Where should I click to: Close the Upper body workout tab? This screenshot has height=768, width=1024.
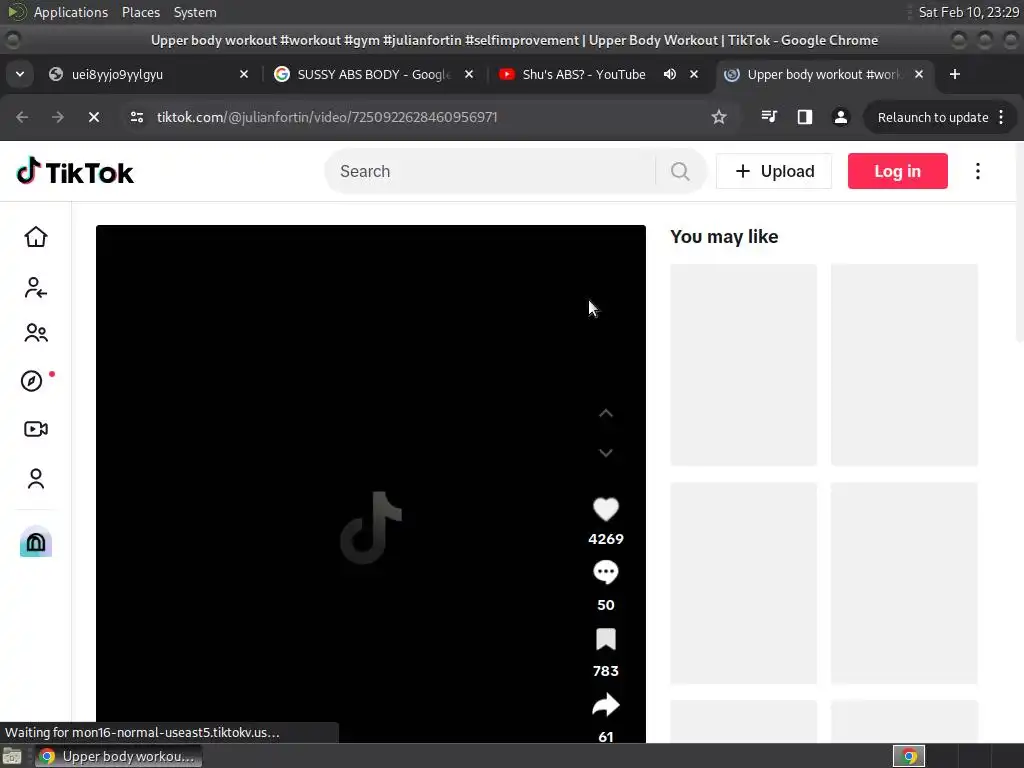pyautogui.click(x=919, y=74)
